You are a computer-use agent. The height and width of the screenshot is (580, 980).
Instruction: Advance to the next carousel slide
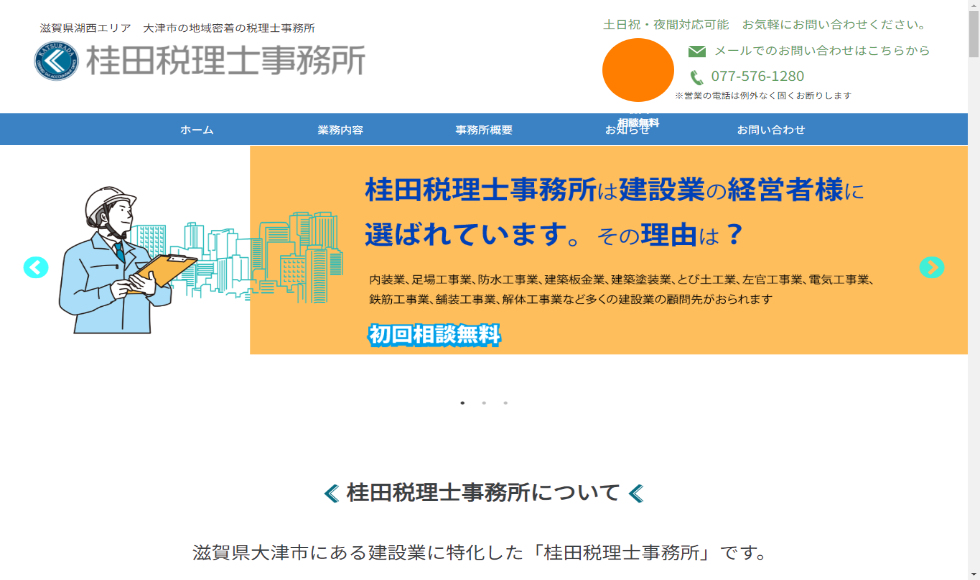[x=931, y=267]
